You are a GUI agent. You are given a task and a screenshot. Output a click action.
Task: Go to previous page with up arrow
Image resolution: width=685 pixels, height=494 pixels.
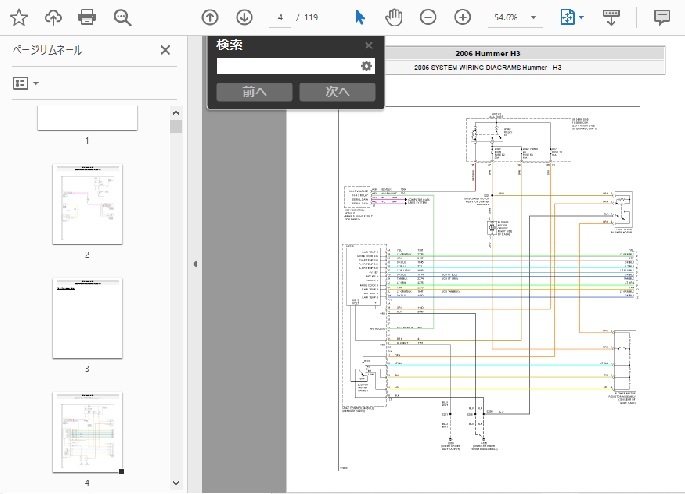point(210,17)
